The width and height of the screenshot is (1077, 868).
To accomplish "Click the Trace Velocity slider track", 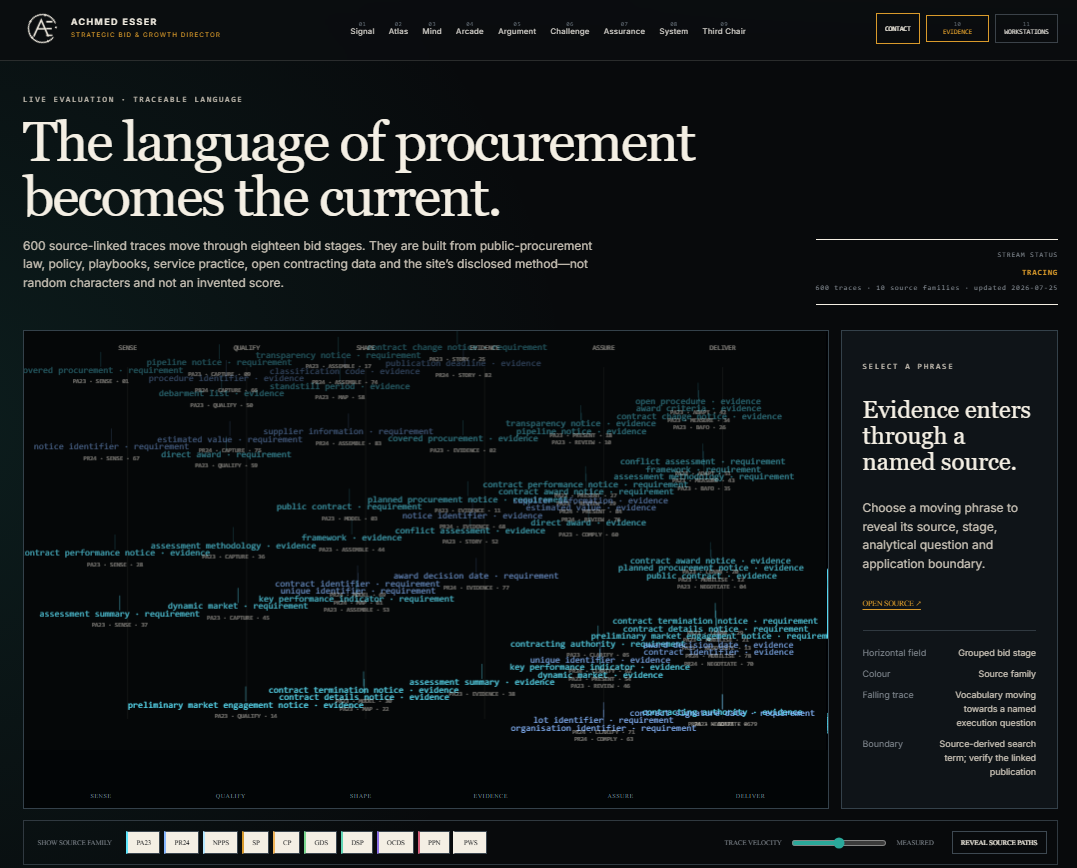I will [839, 843].
